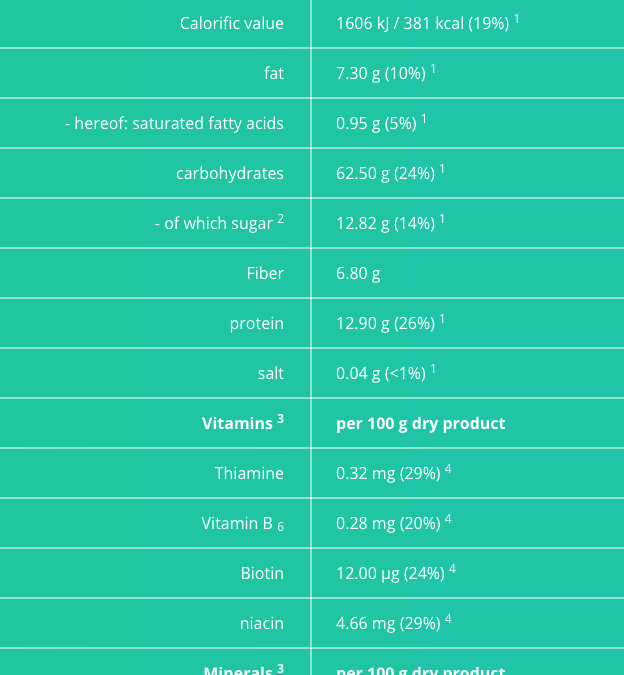Open footnote 1 beside the calorific value
The image size is (624, 675).
[x=517, y=19]
